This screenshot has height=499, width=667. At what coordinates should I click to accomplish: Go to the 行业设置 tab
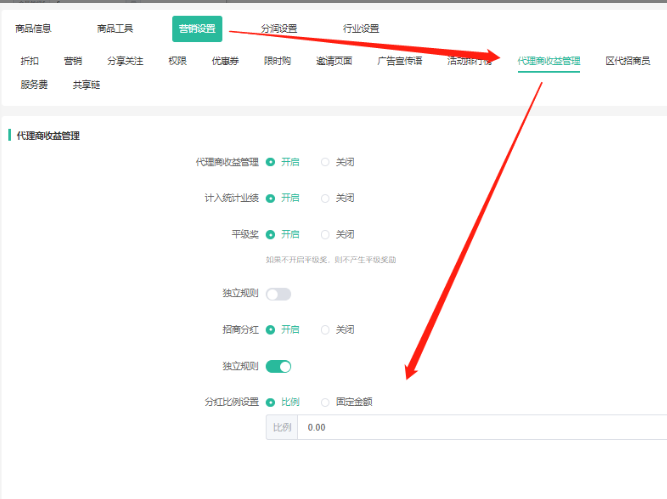[x=361, y=29]
